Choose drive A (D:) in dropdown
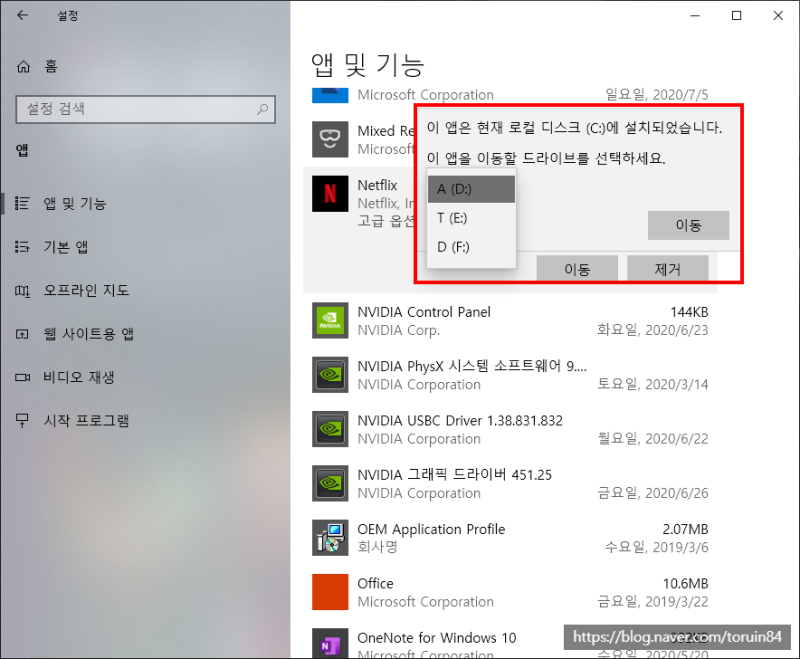Screen dimensions: 800x659 pyautogui.click(x=471, y=189)
